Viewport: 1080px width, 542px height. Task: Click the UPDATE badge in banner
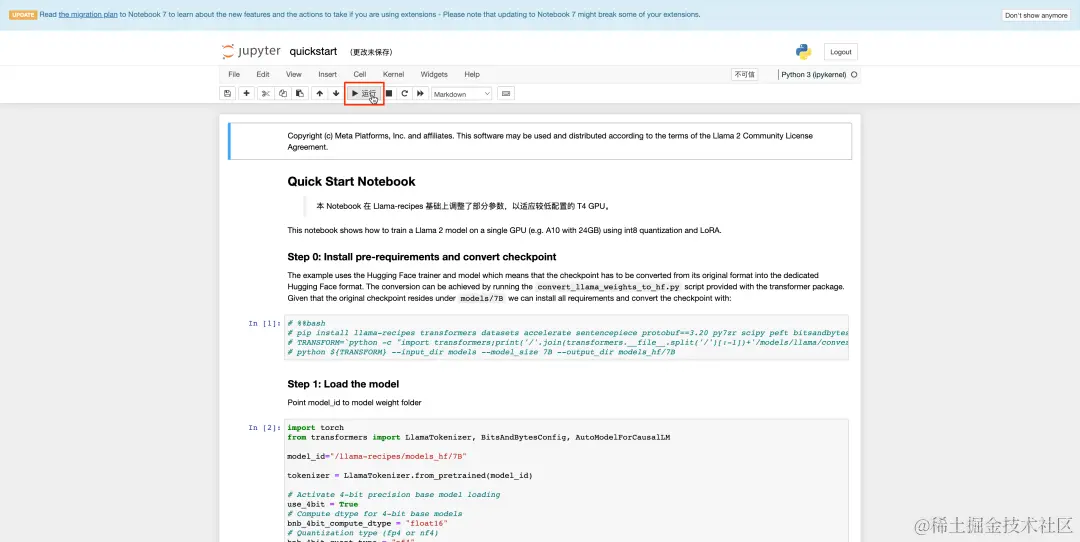(23, 15)
